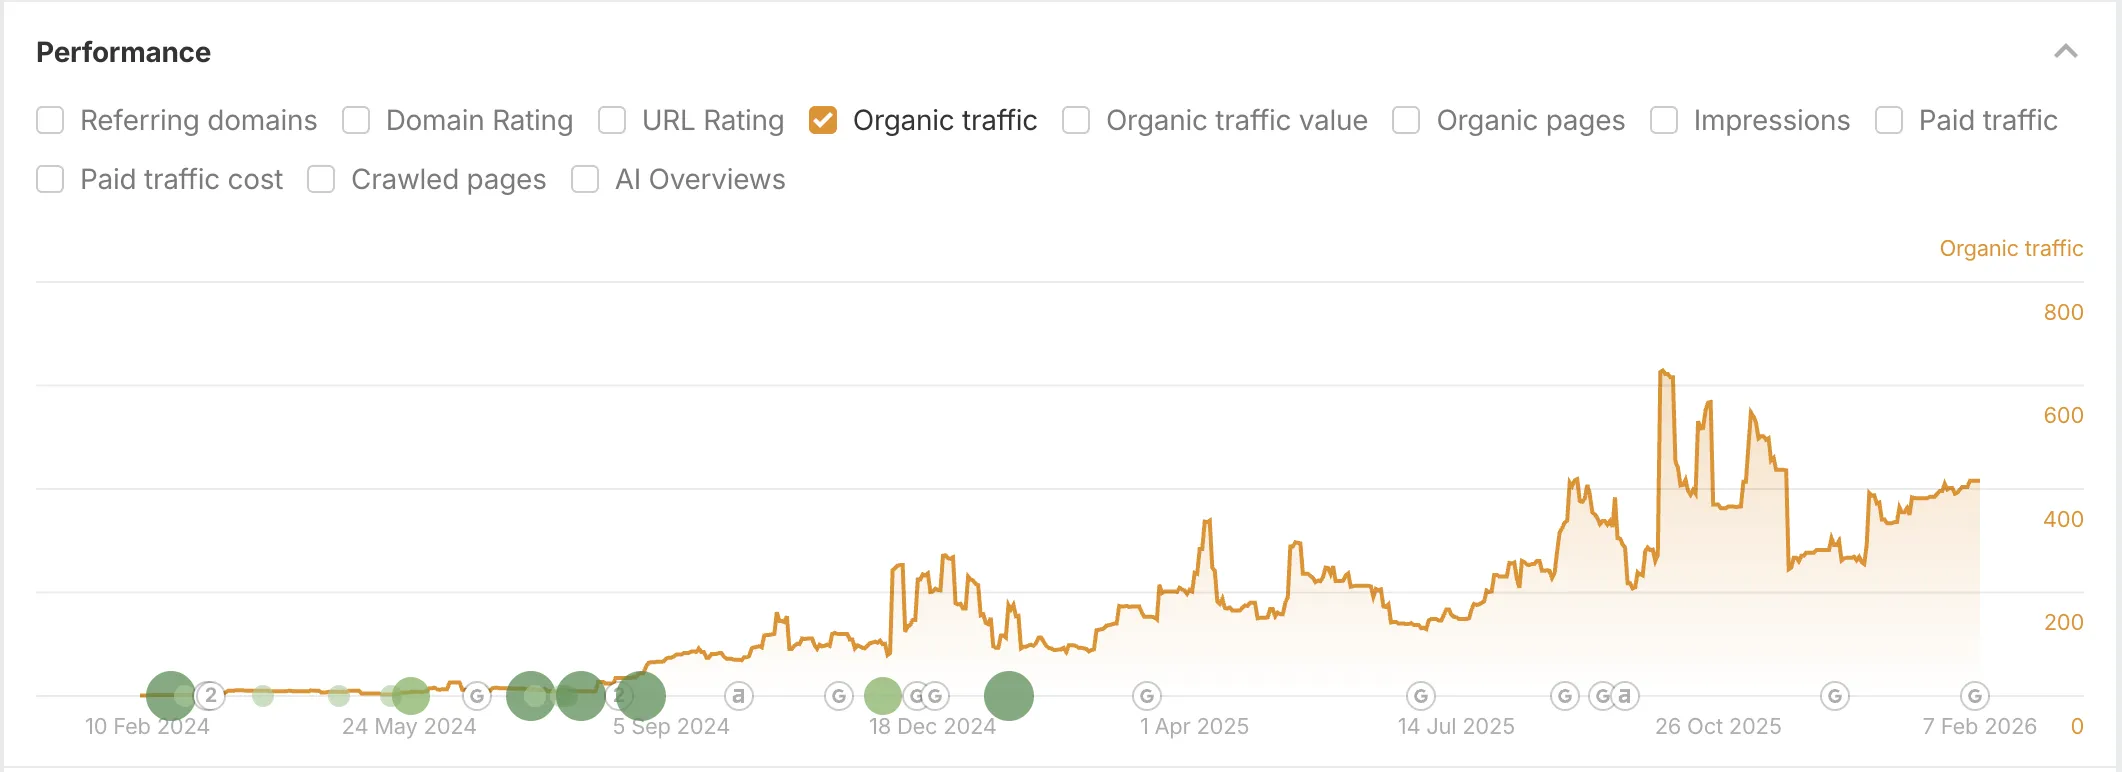Click the Google update marker near 1 Apr 2025
The height and width of the screenshot is (772, 2122).
click(x=1148, y=695)
